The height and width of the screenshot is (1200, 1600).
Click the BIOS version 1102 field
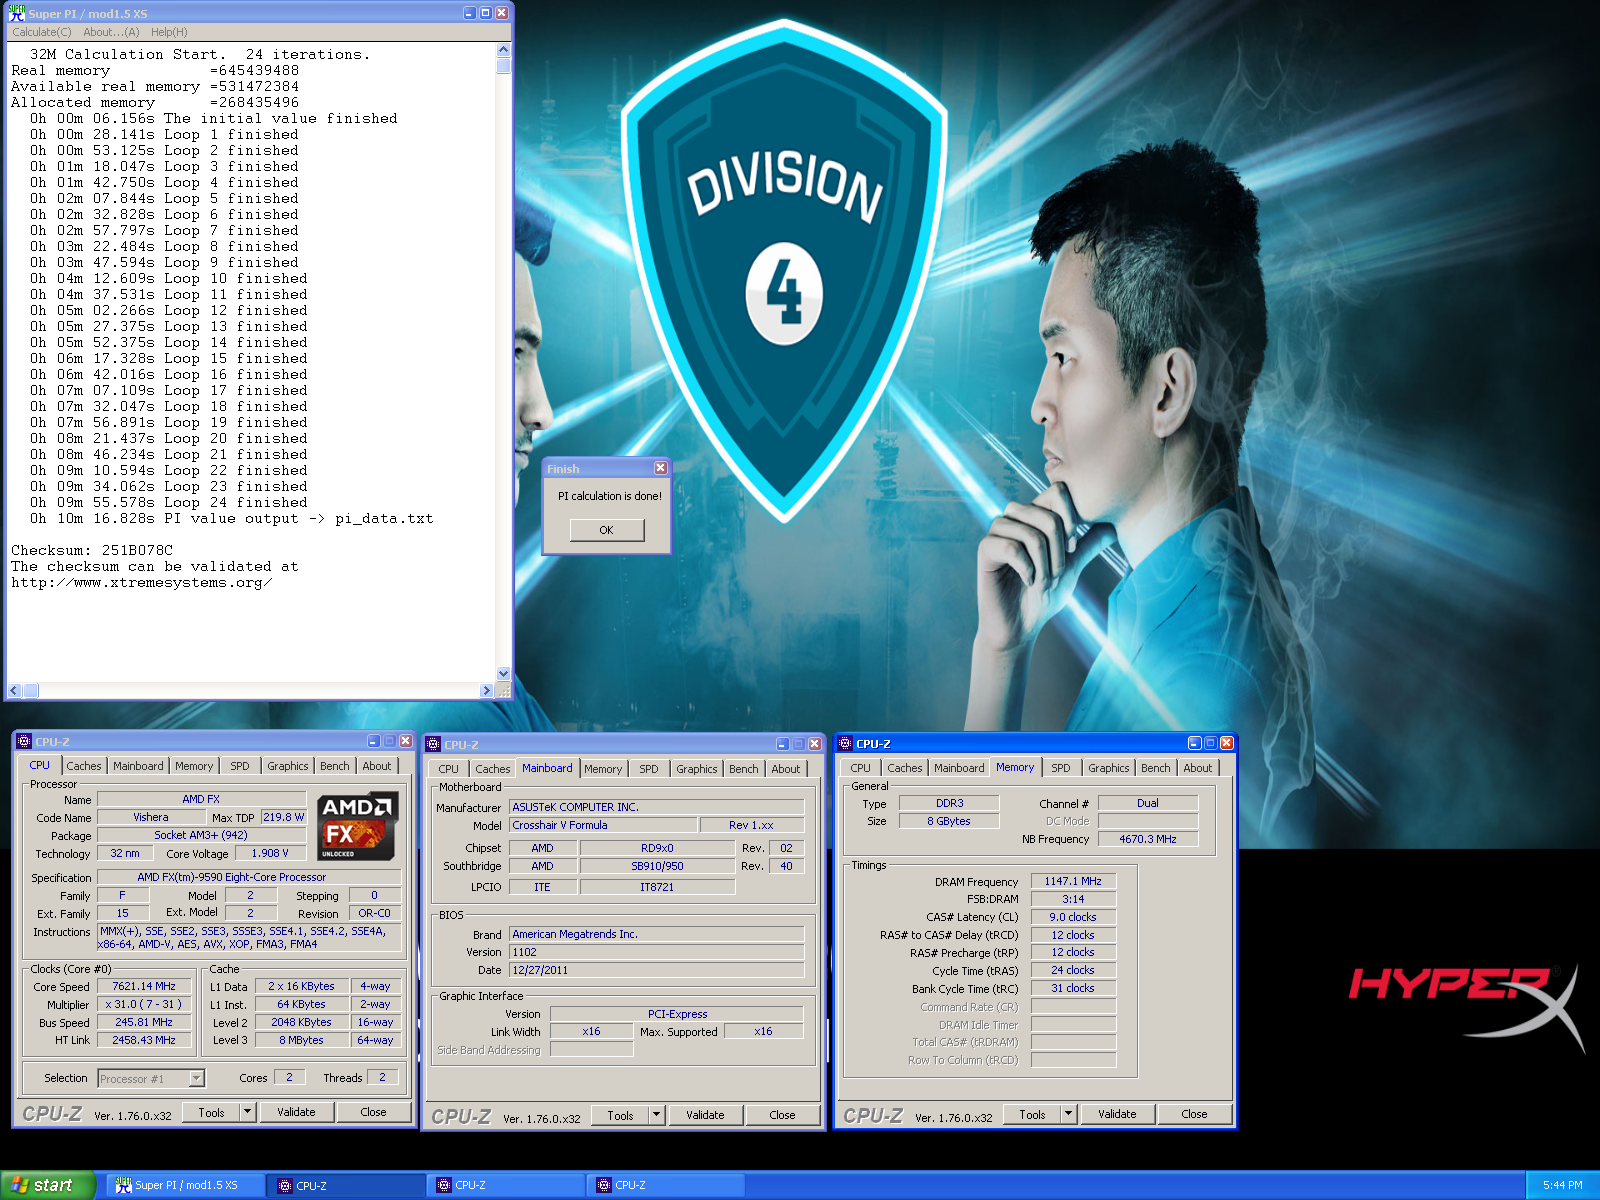[x=657, y=952]
